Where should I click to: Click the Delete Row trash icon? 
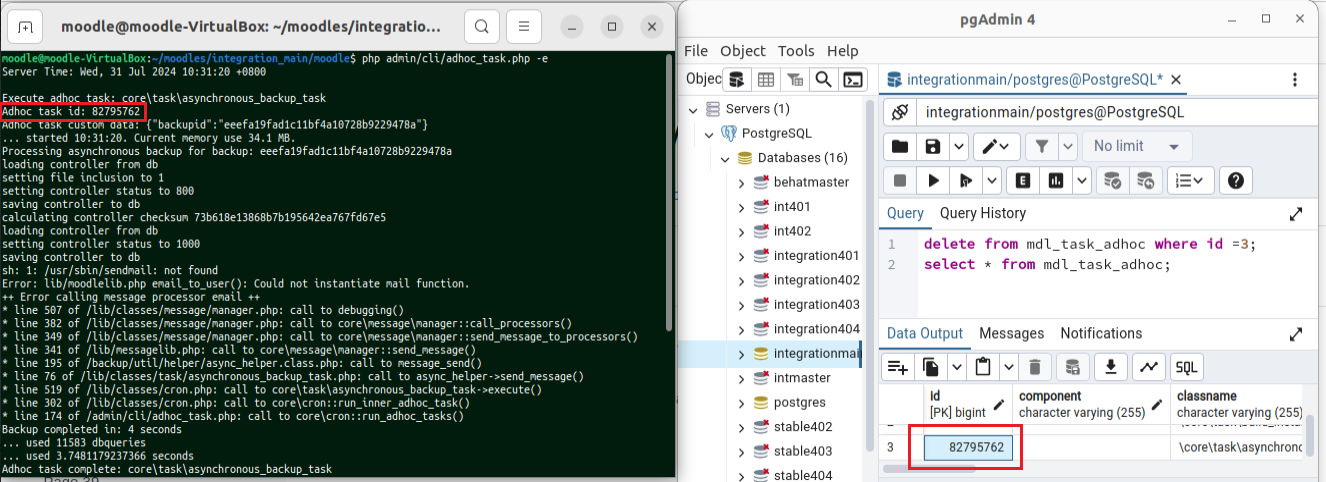pos(1035,367)
